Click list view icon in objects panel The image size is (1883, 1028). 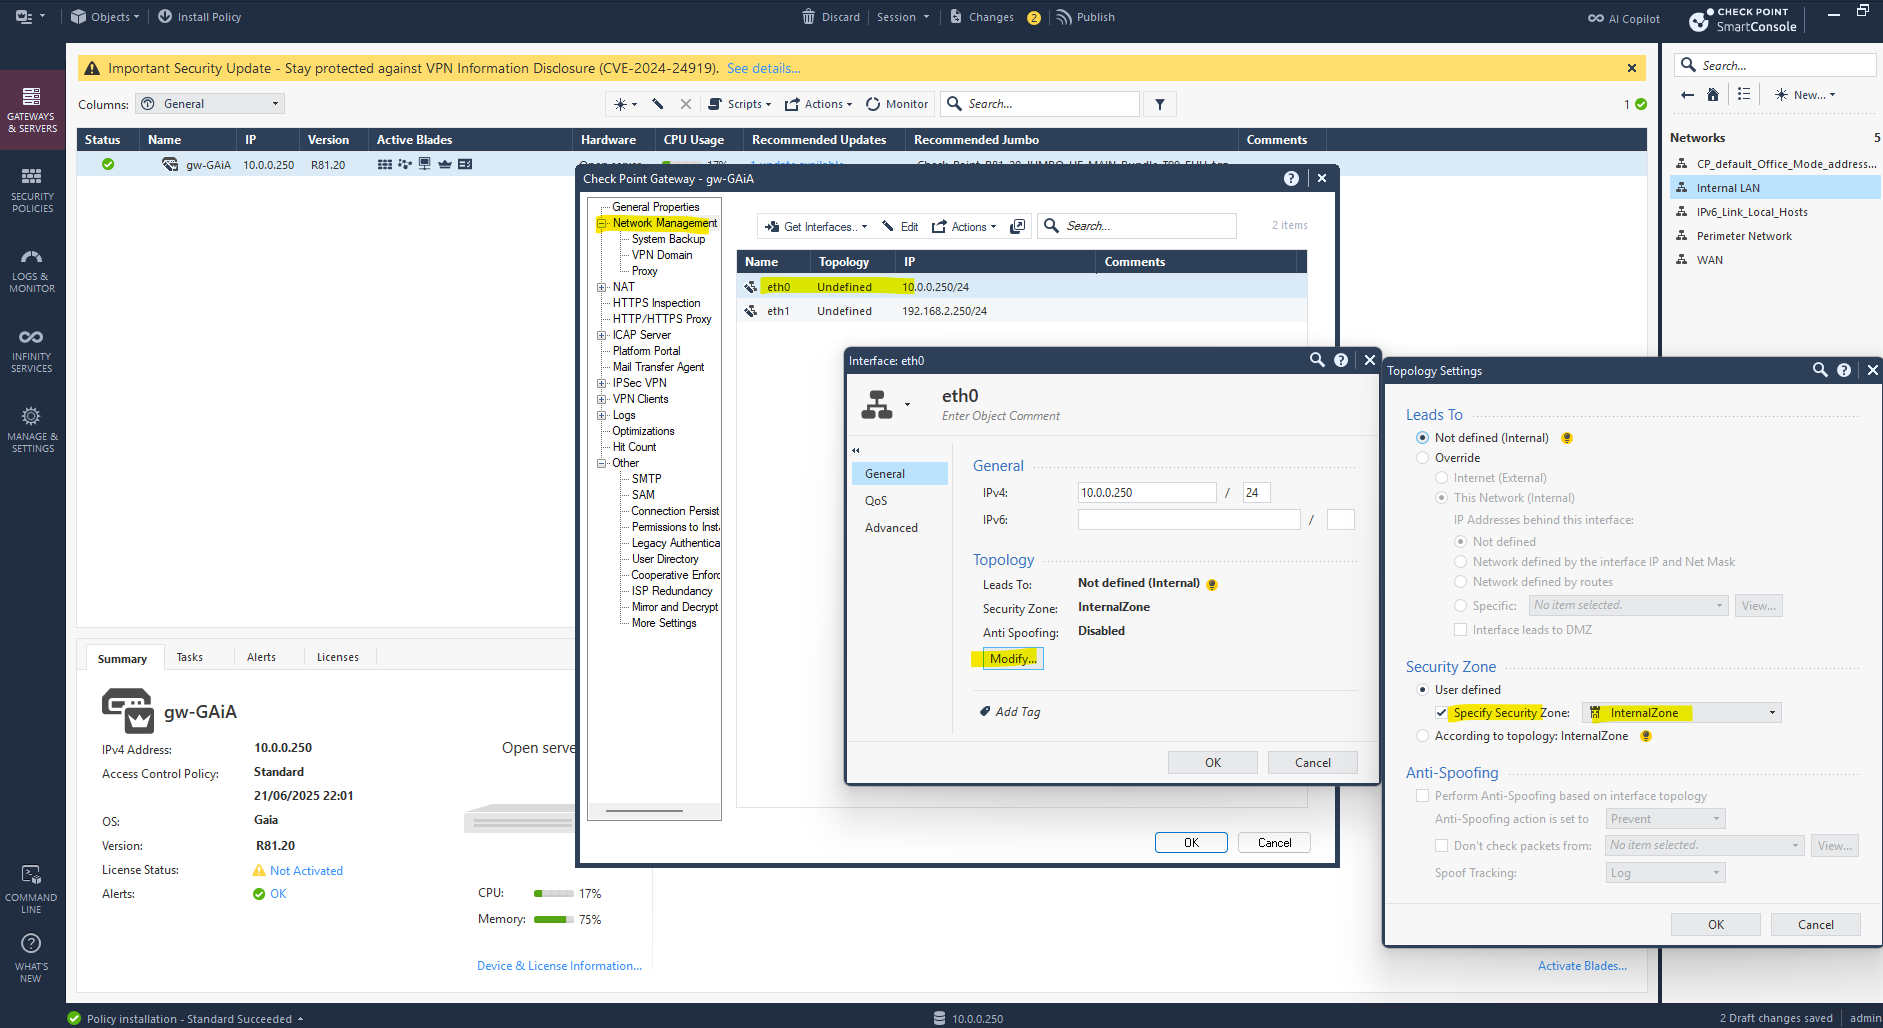coord(1744,94)
